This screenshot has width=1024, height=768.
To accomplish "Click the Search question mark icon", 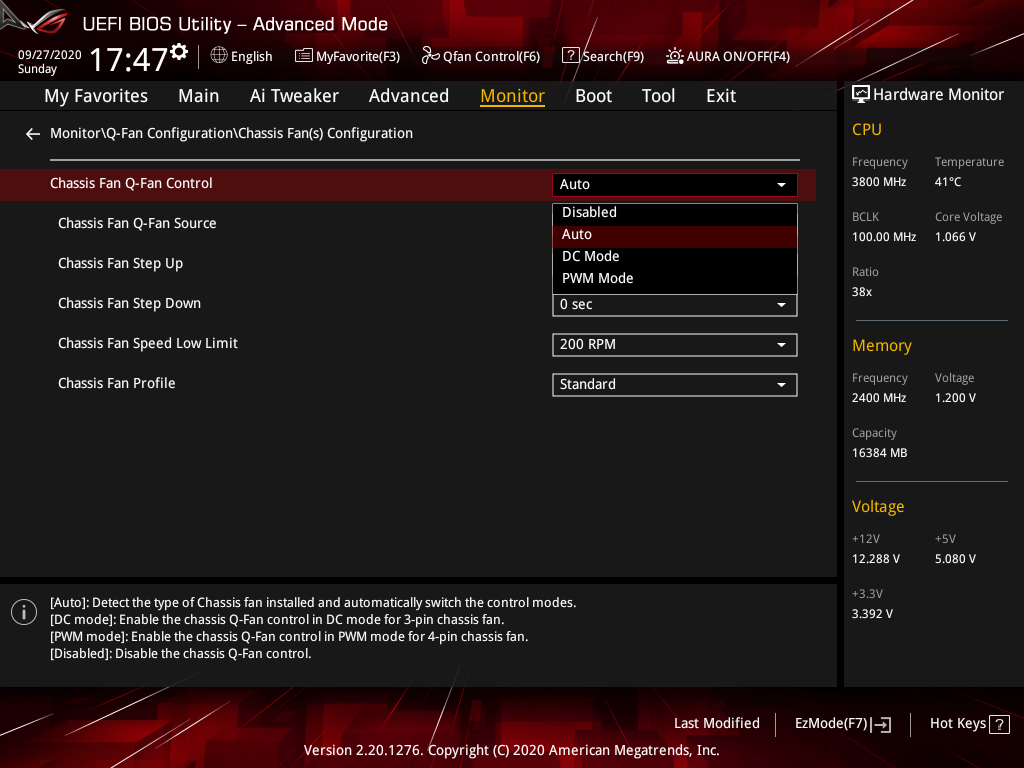I will pos(570,56).
